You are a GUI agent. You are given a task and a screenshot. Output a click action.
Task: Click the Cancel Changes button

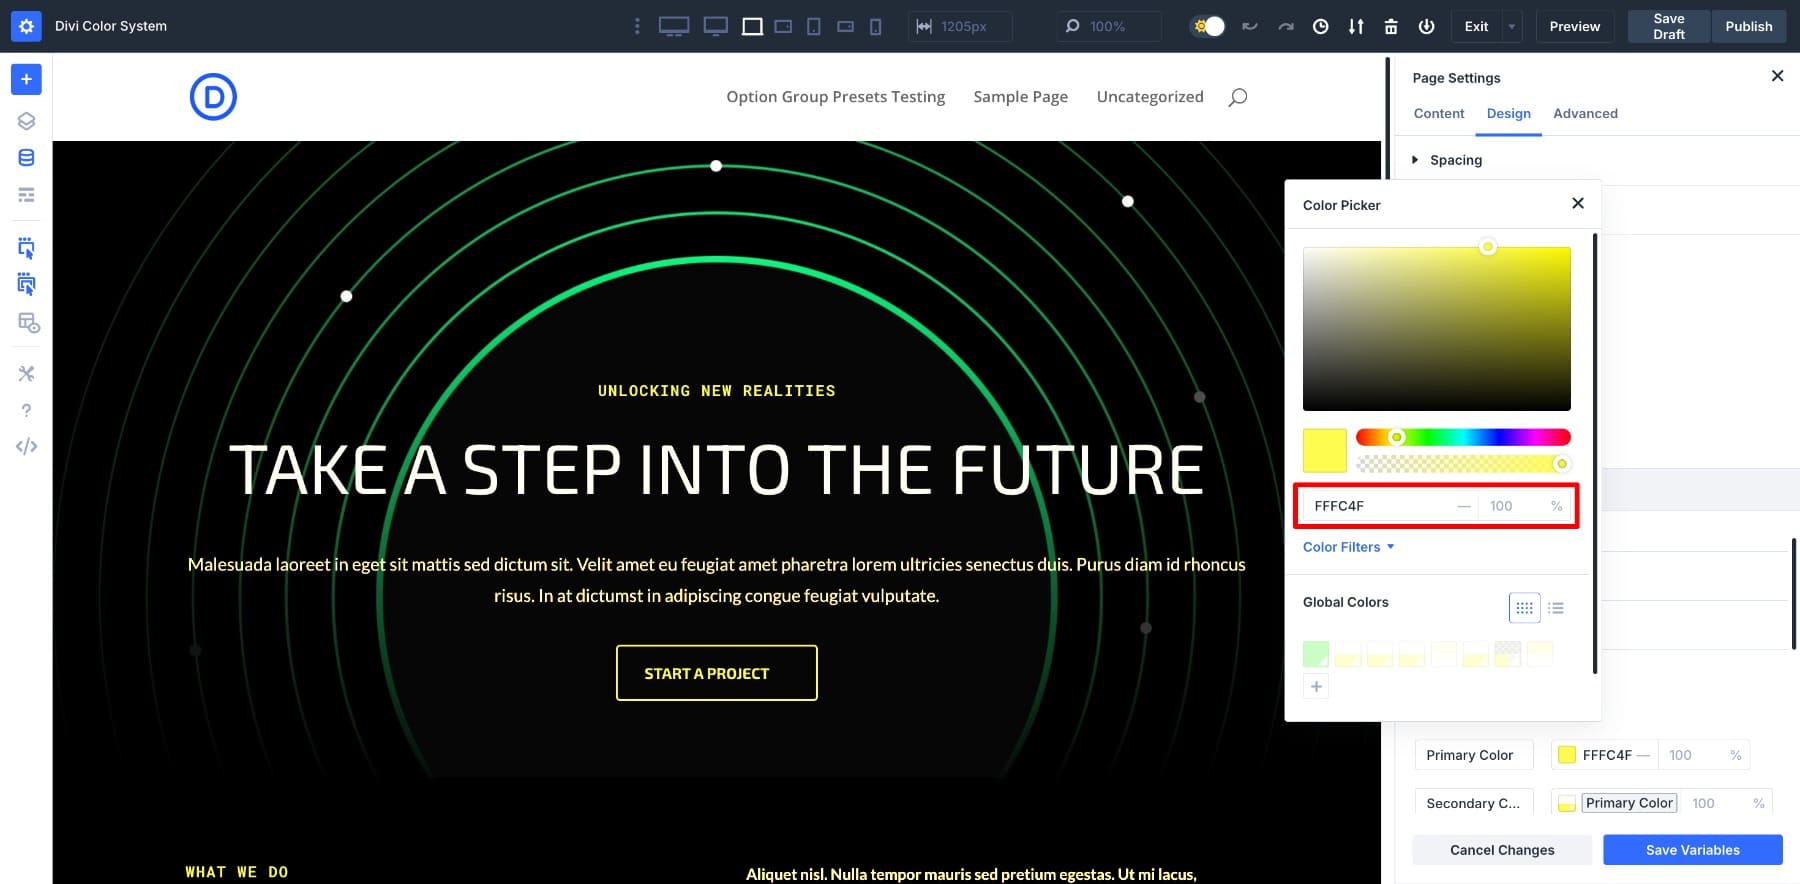point(1502,850)
